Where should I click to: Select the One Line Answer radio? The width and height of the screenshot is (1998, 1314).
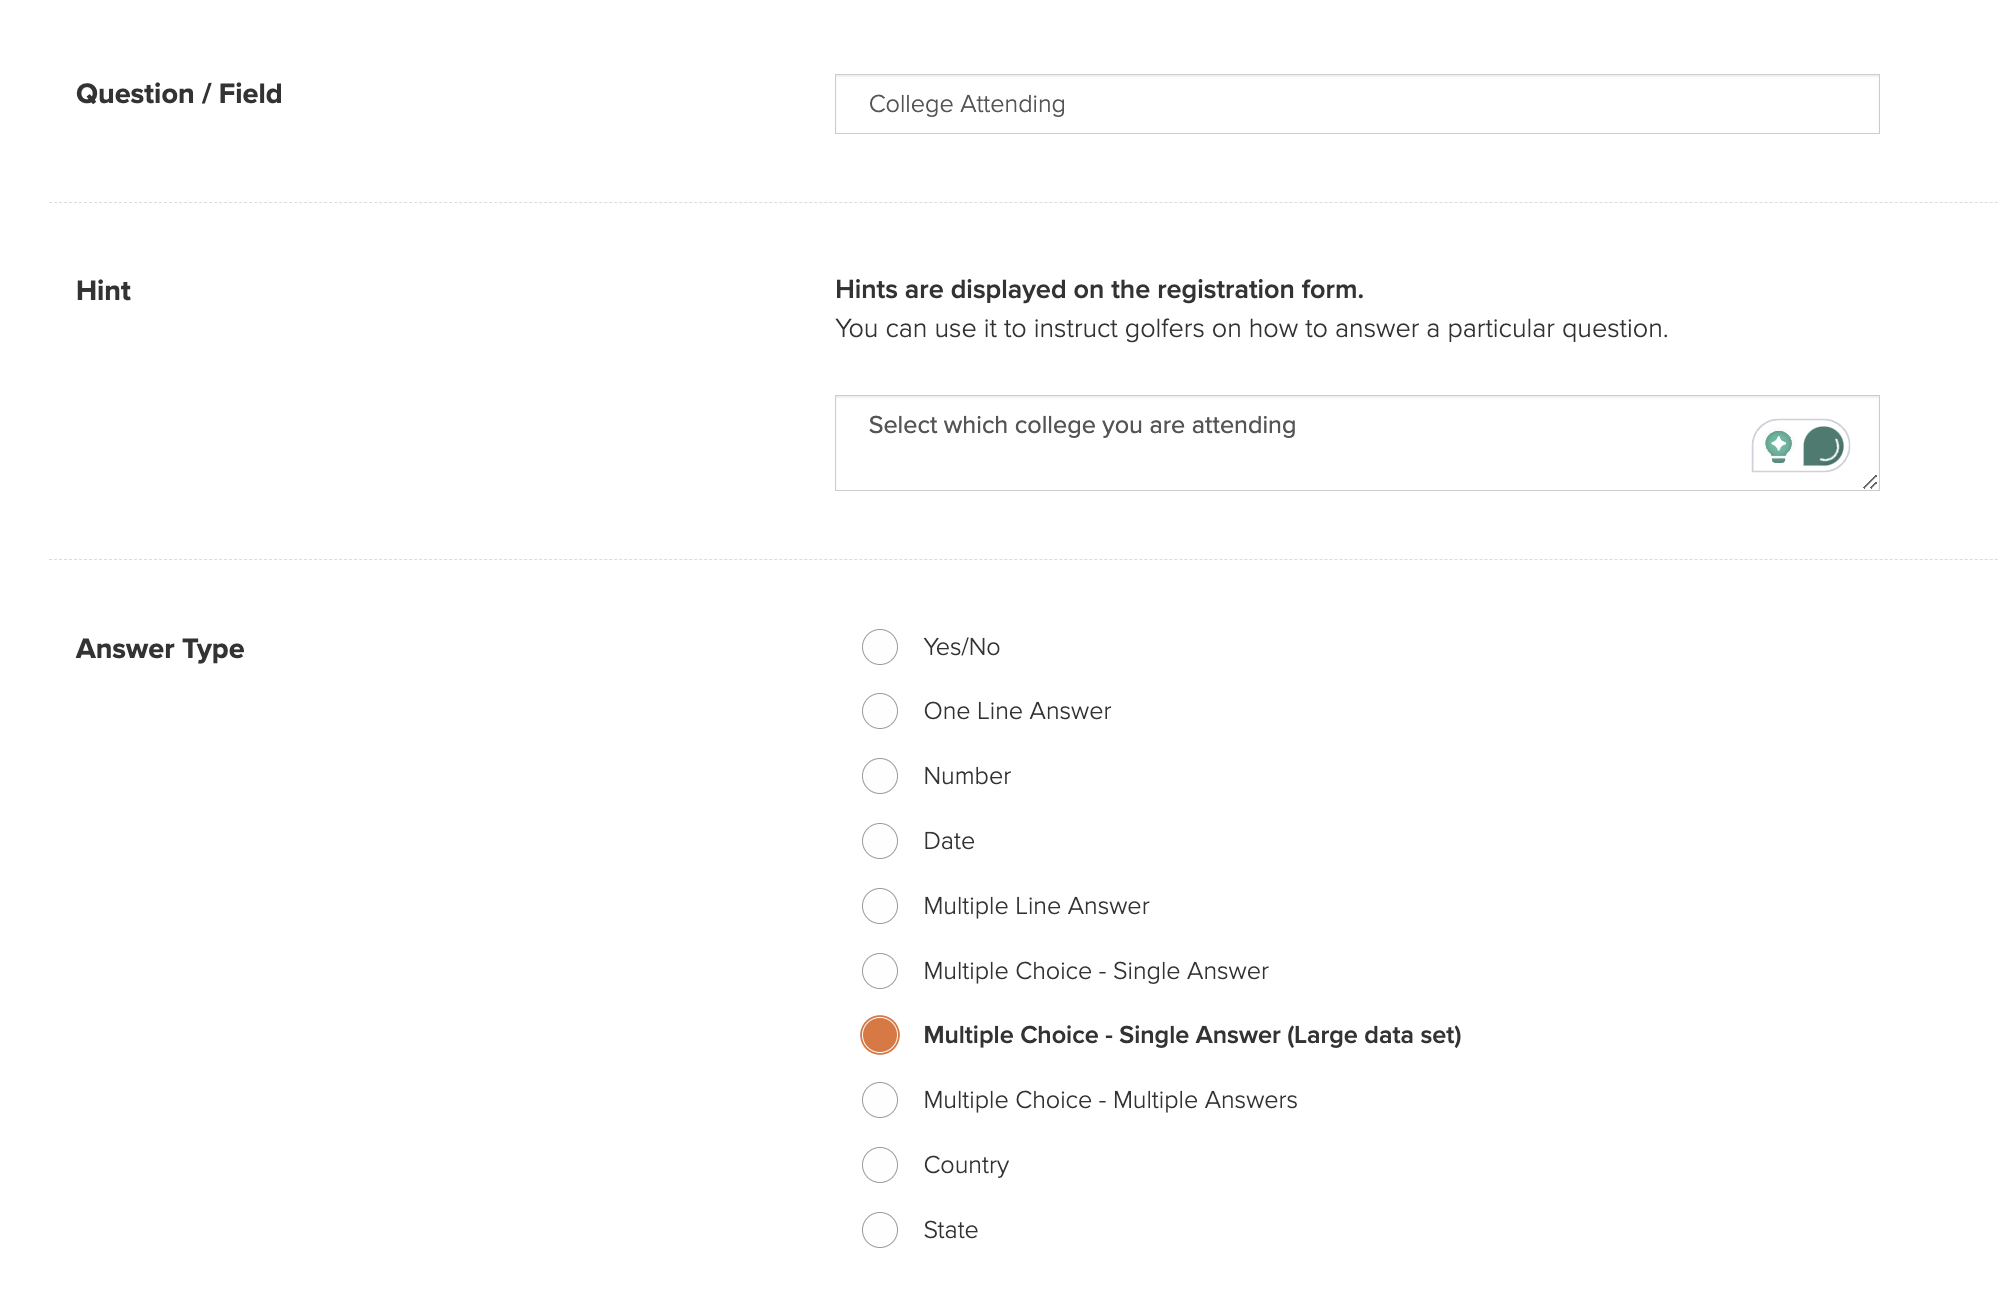[x=880, y=711]
